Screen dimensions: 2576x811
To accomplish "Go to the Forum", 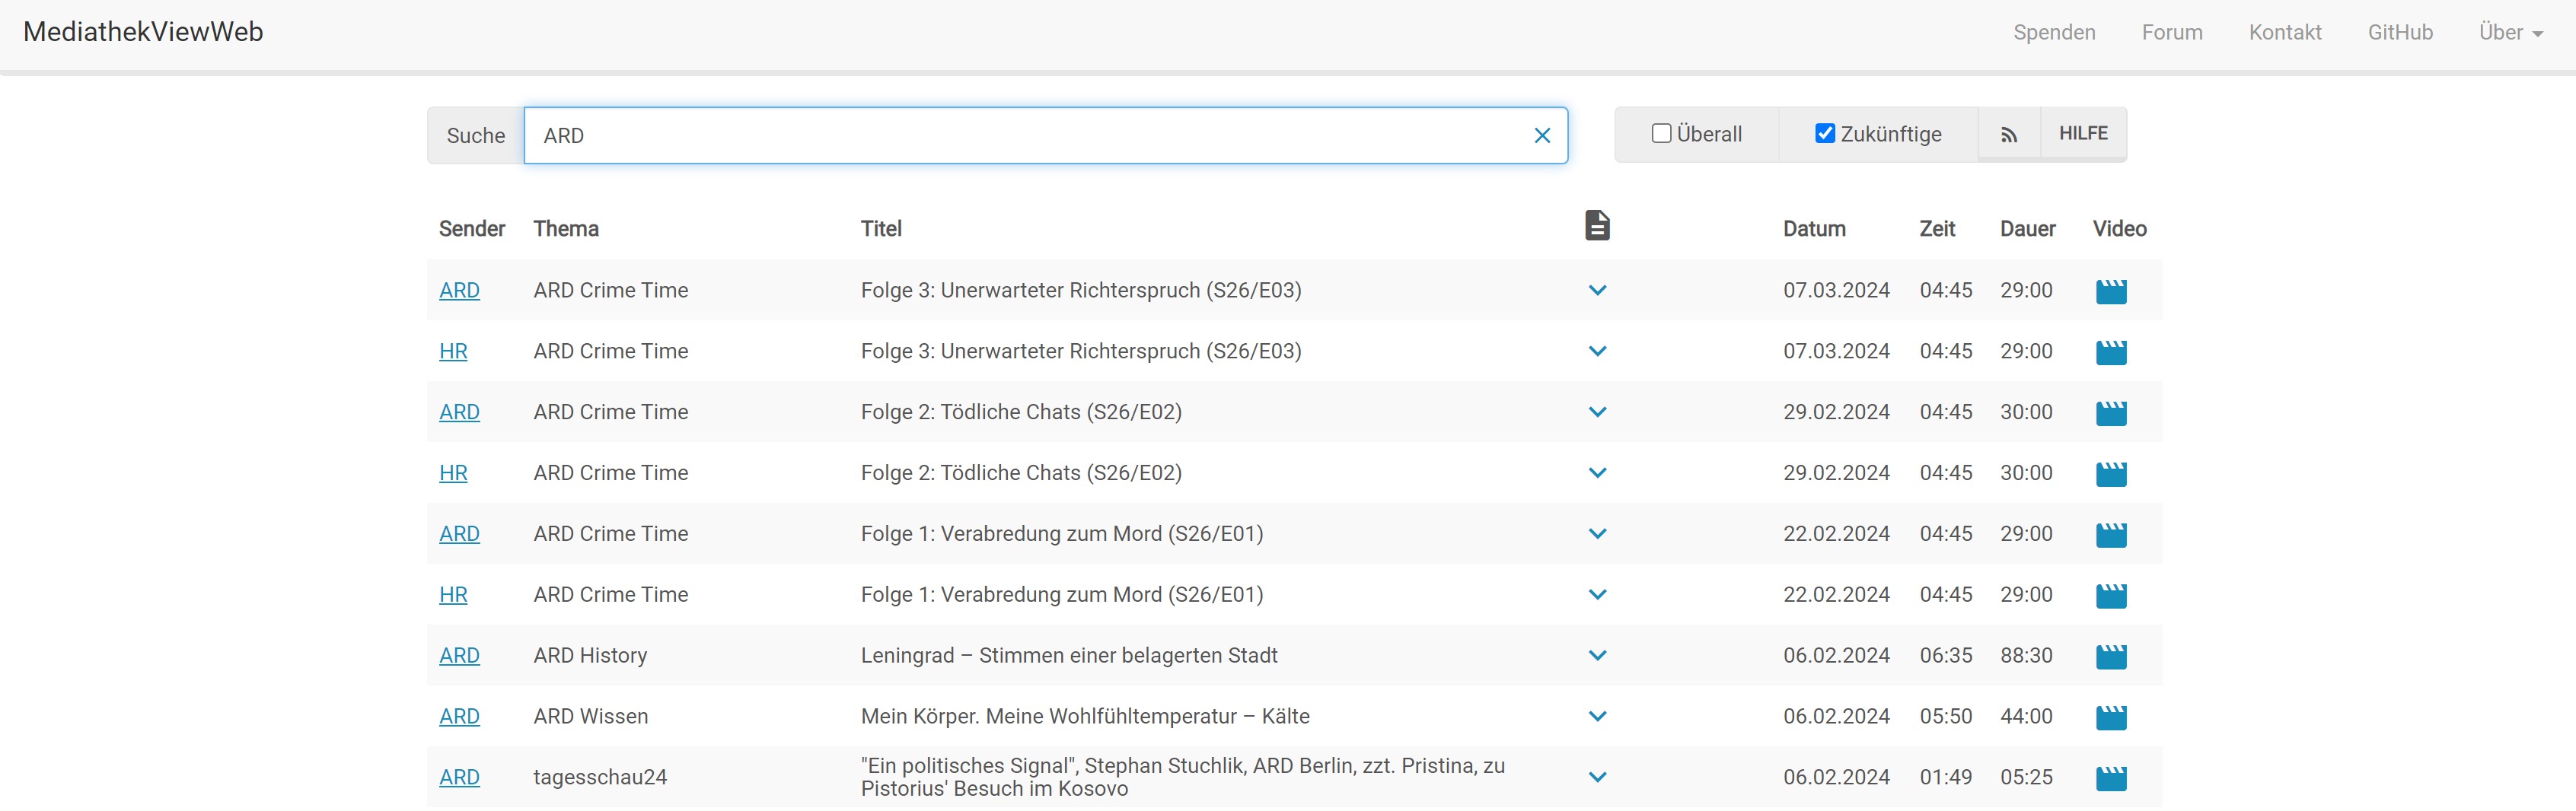I will click(x=2172, y=33).
